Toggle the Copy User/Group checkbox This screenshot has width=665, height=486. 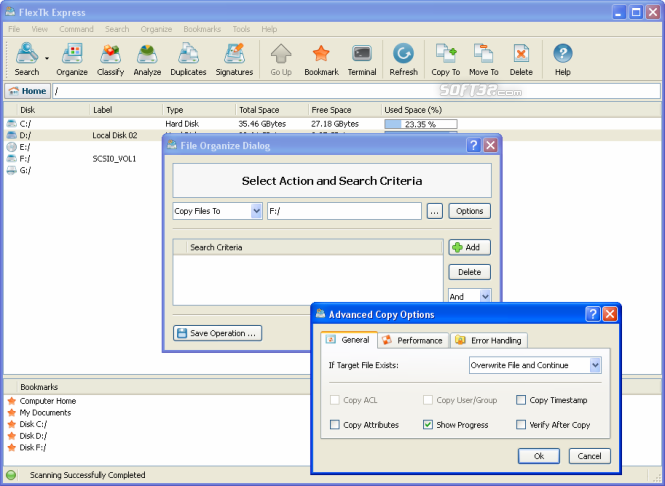428,400
